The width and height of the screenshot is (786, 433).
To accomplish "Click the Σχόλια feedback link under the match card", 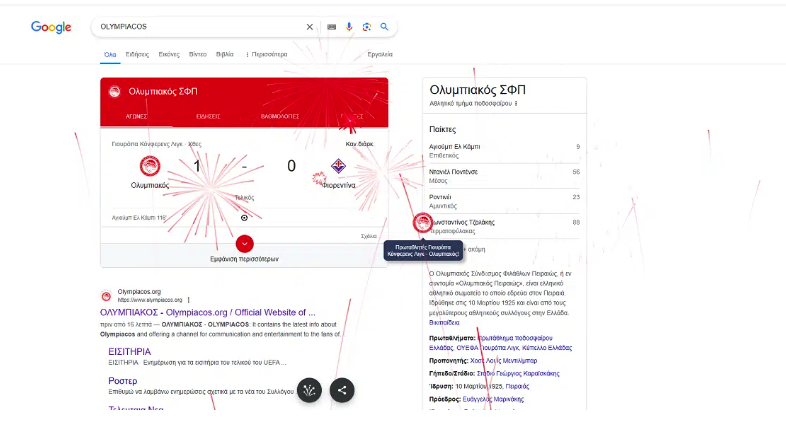I will tap(368, 236).
